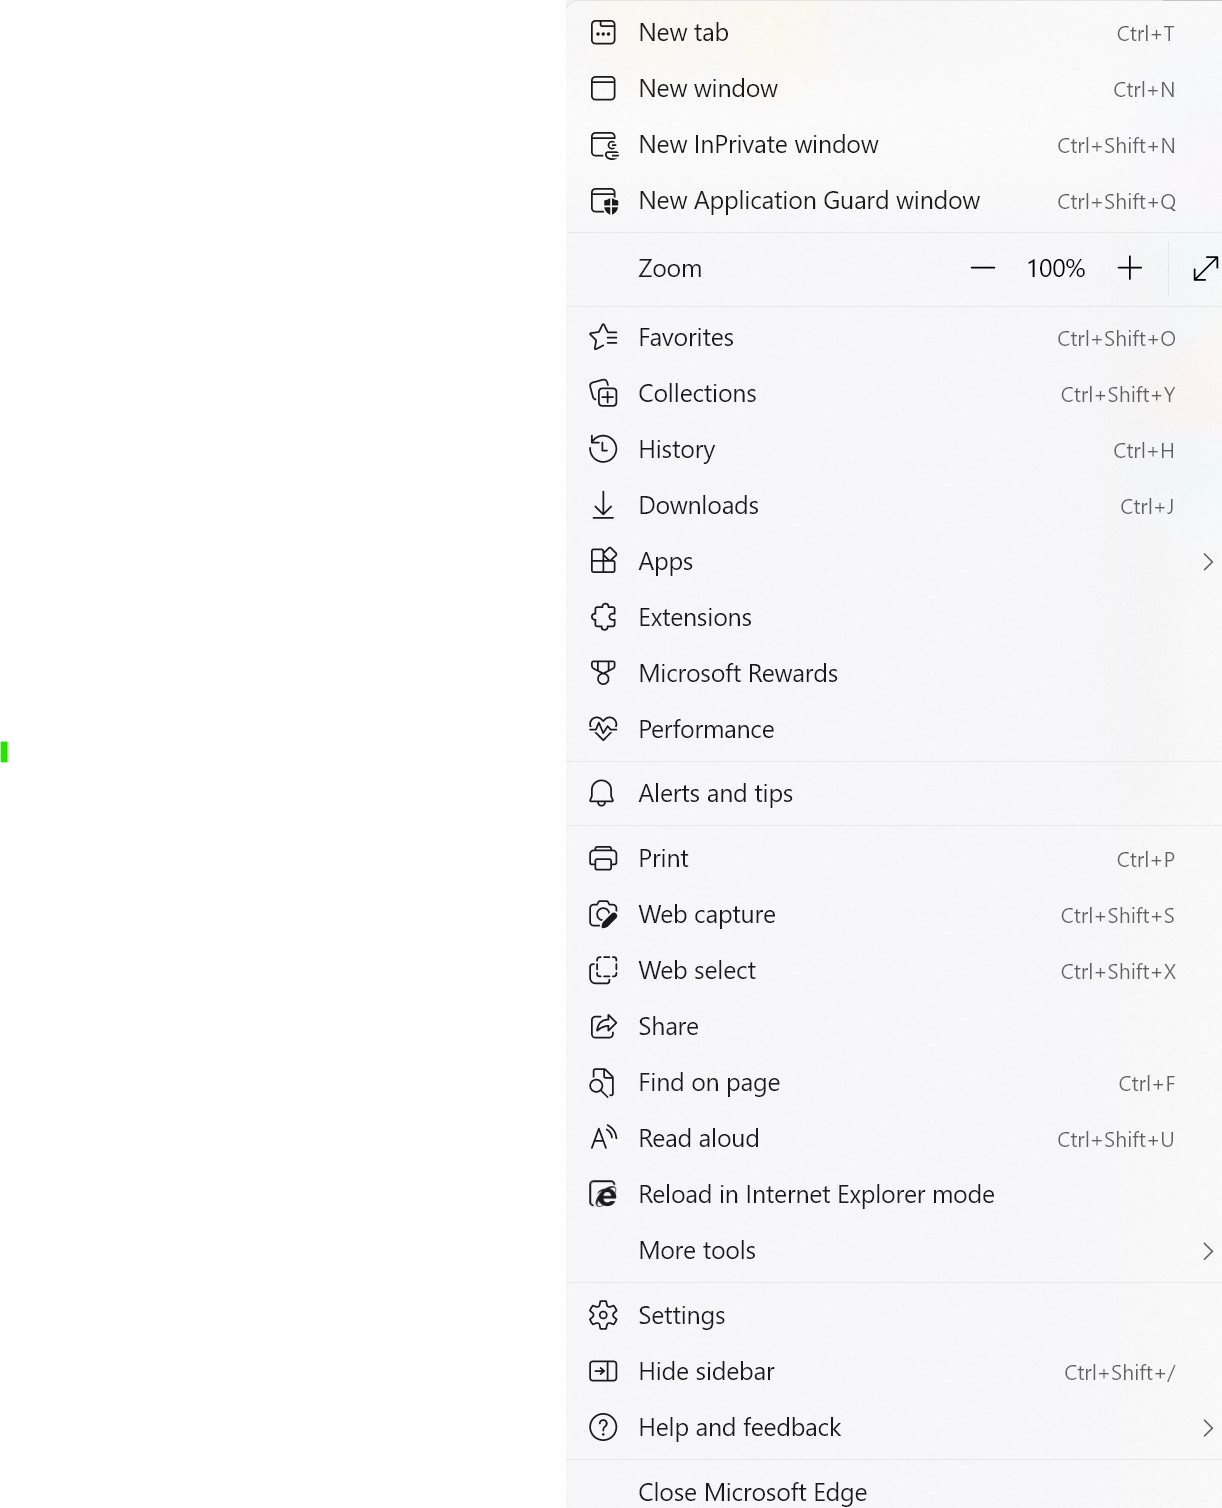The width and height of the screenshot is (1222, 1508).
Task: Zoom out with the minus button
Action: [x=983, y=268]
